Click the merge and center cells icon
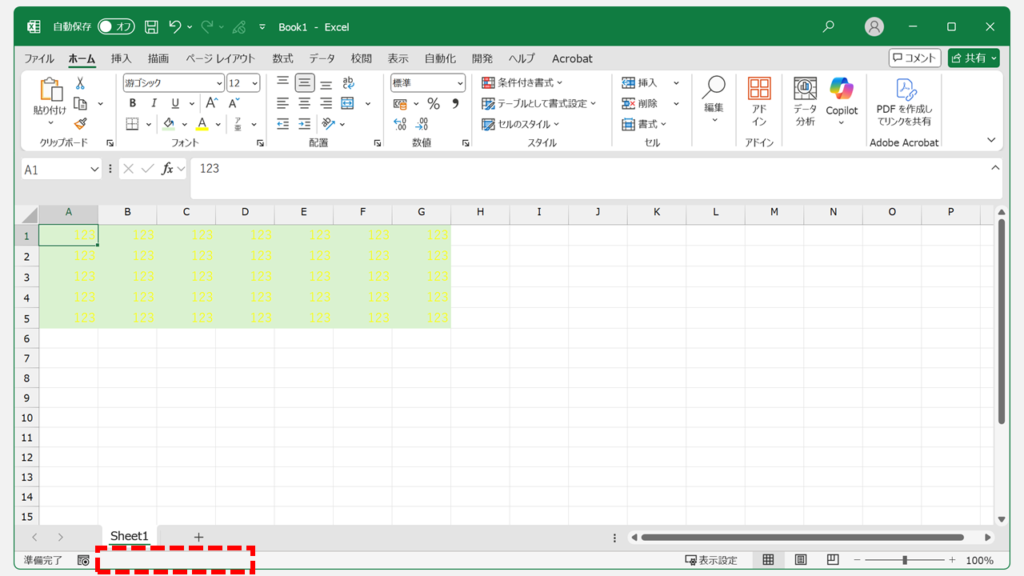The image size is (1024, 576). (348, 104)
